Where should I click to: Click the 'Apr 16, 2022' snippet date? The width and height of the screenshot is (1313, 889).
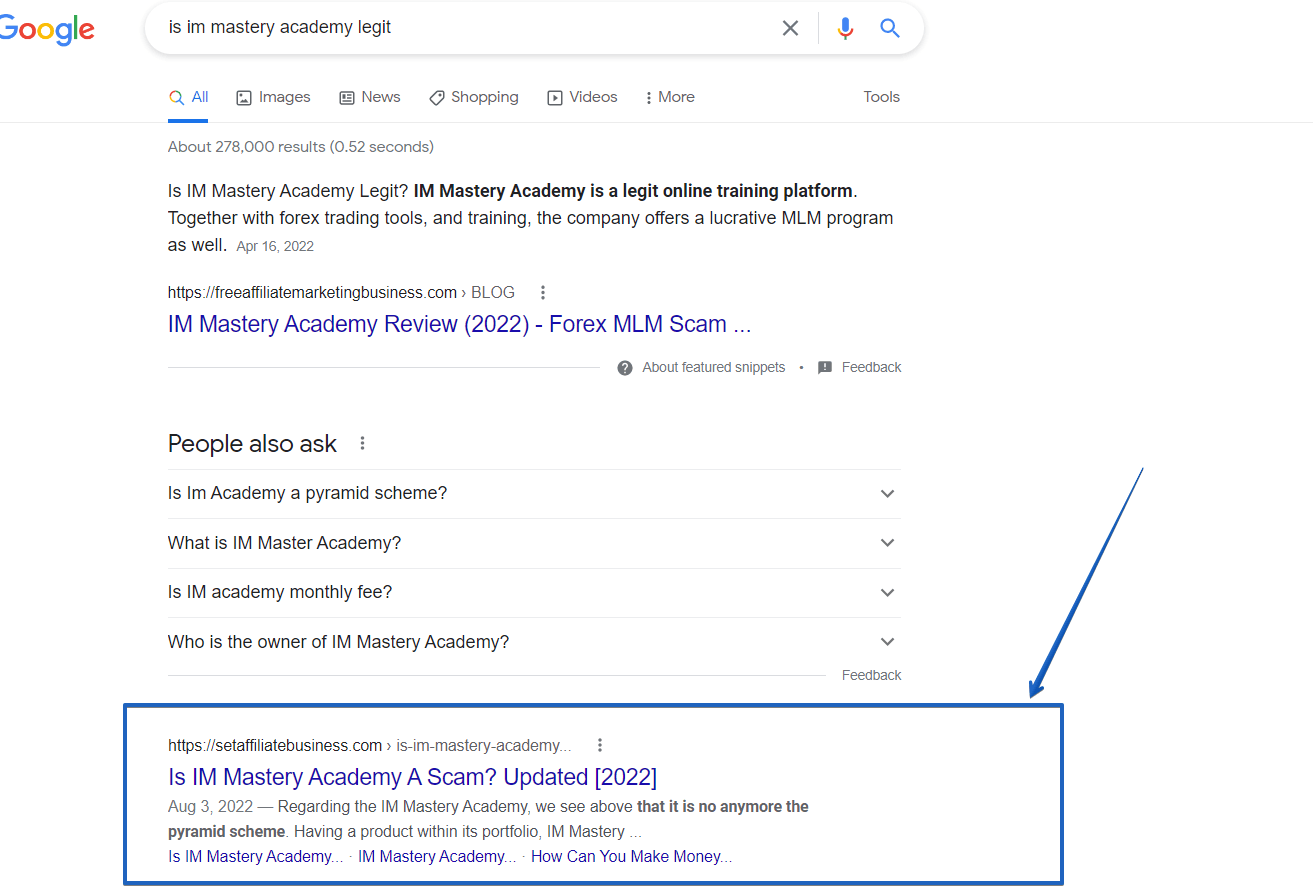[275, 246]
